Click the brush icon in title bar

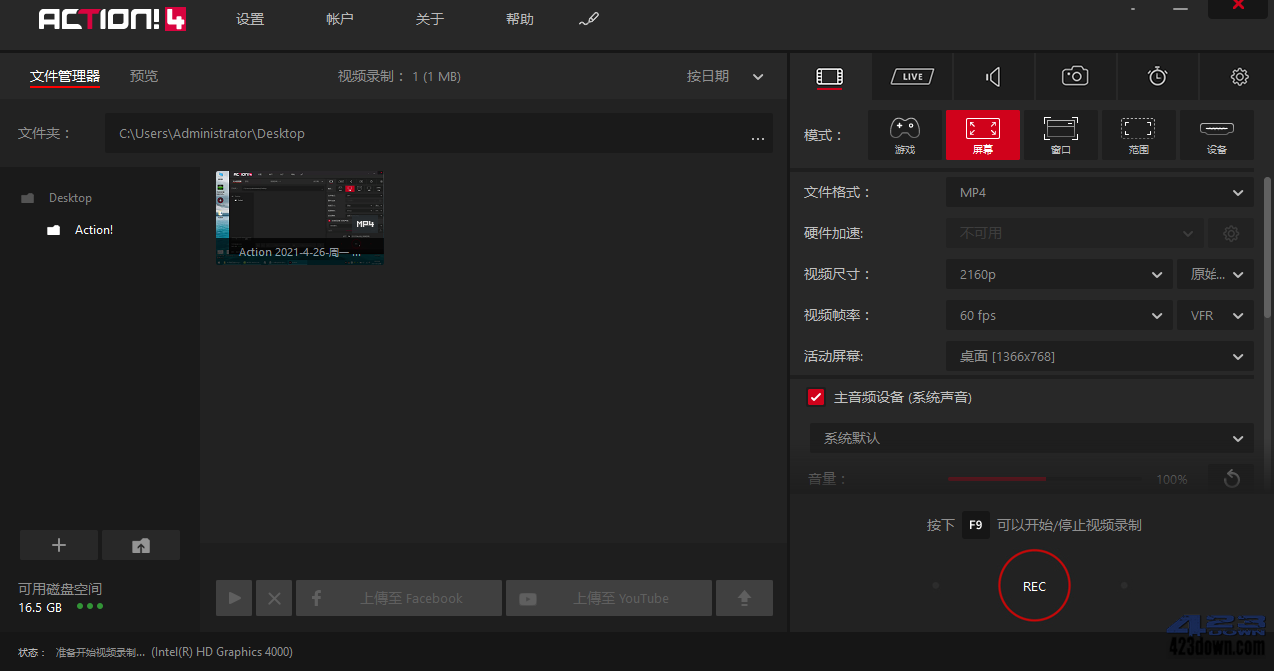[x=589, y=18]
